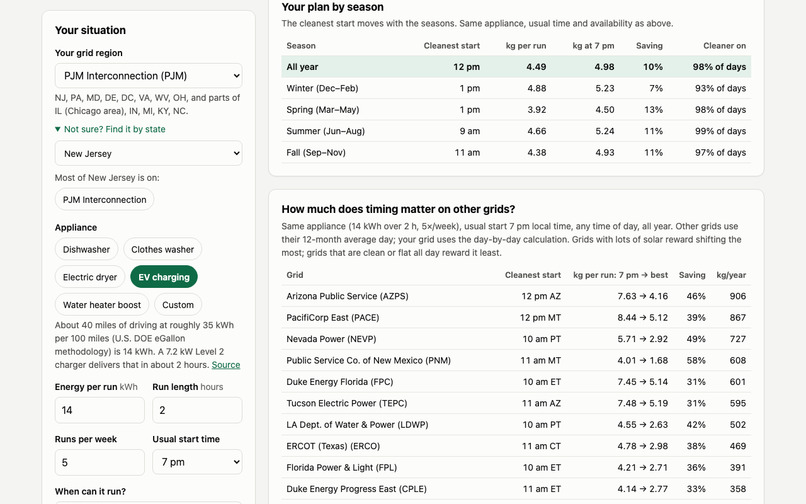Select the 'All year' season row label
The image size is (806, 504).
point(302,67)
